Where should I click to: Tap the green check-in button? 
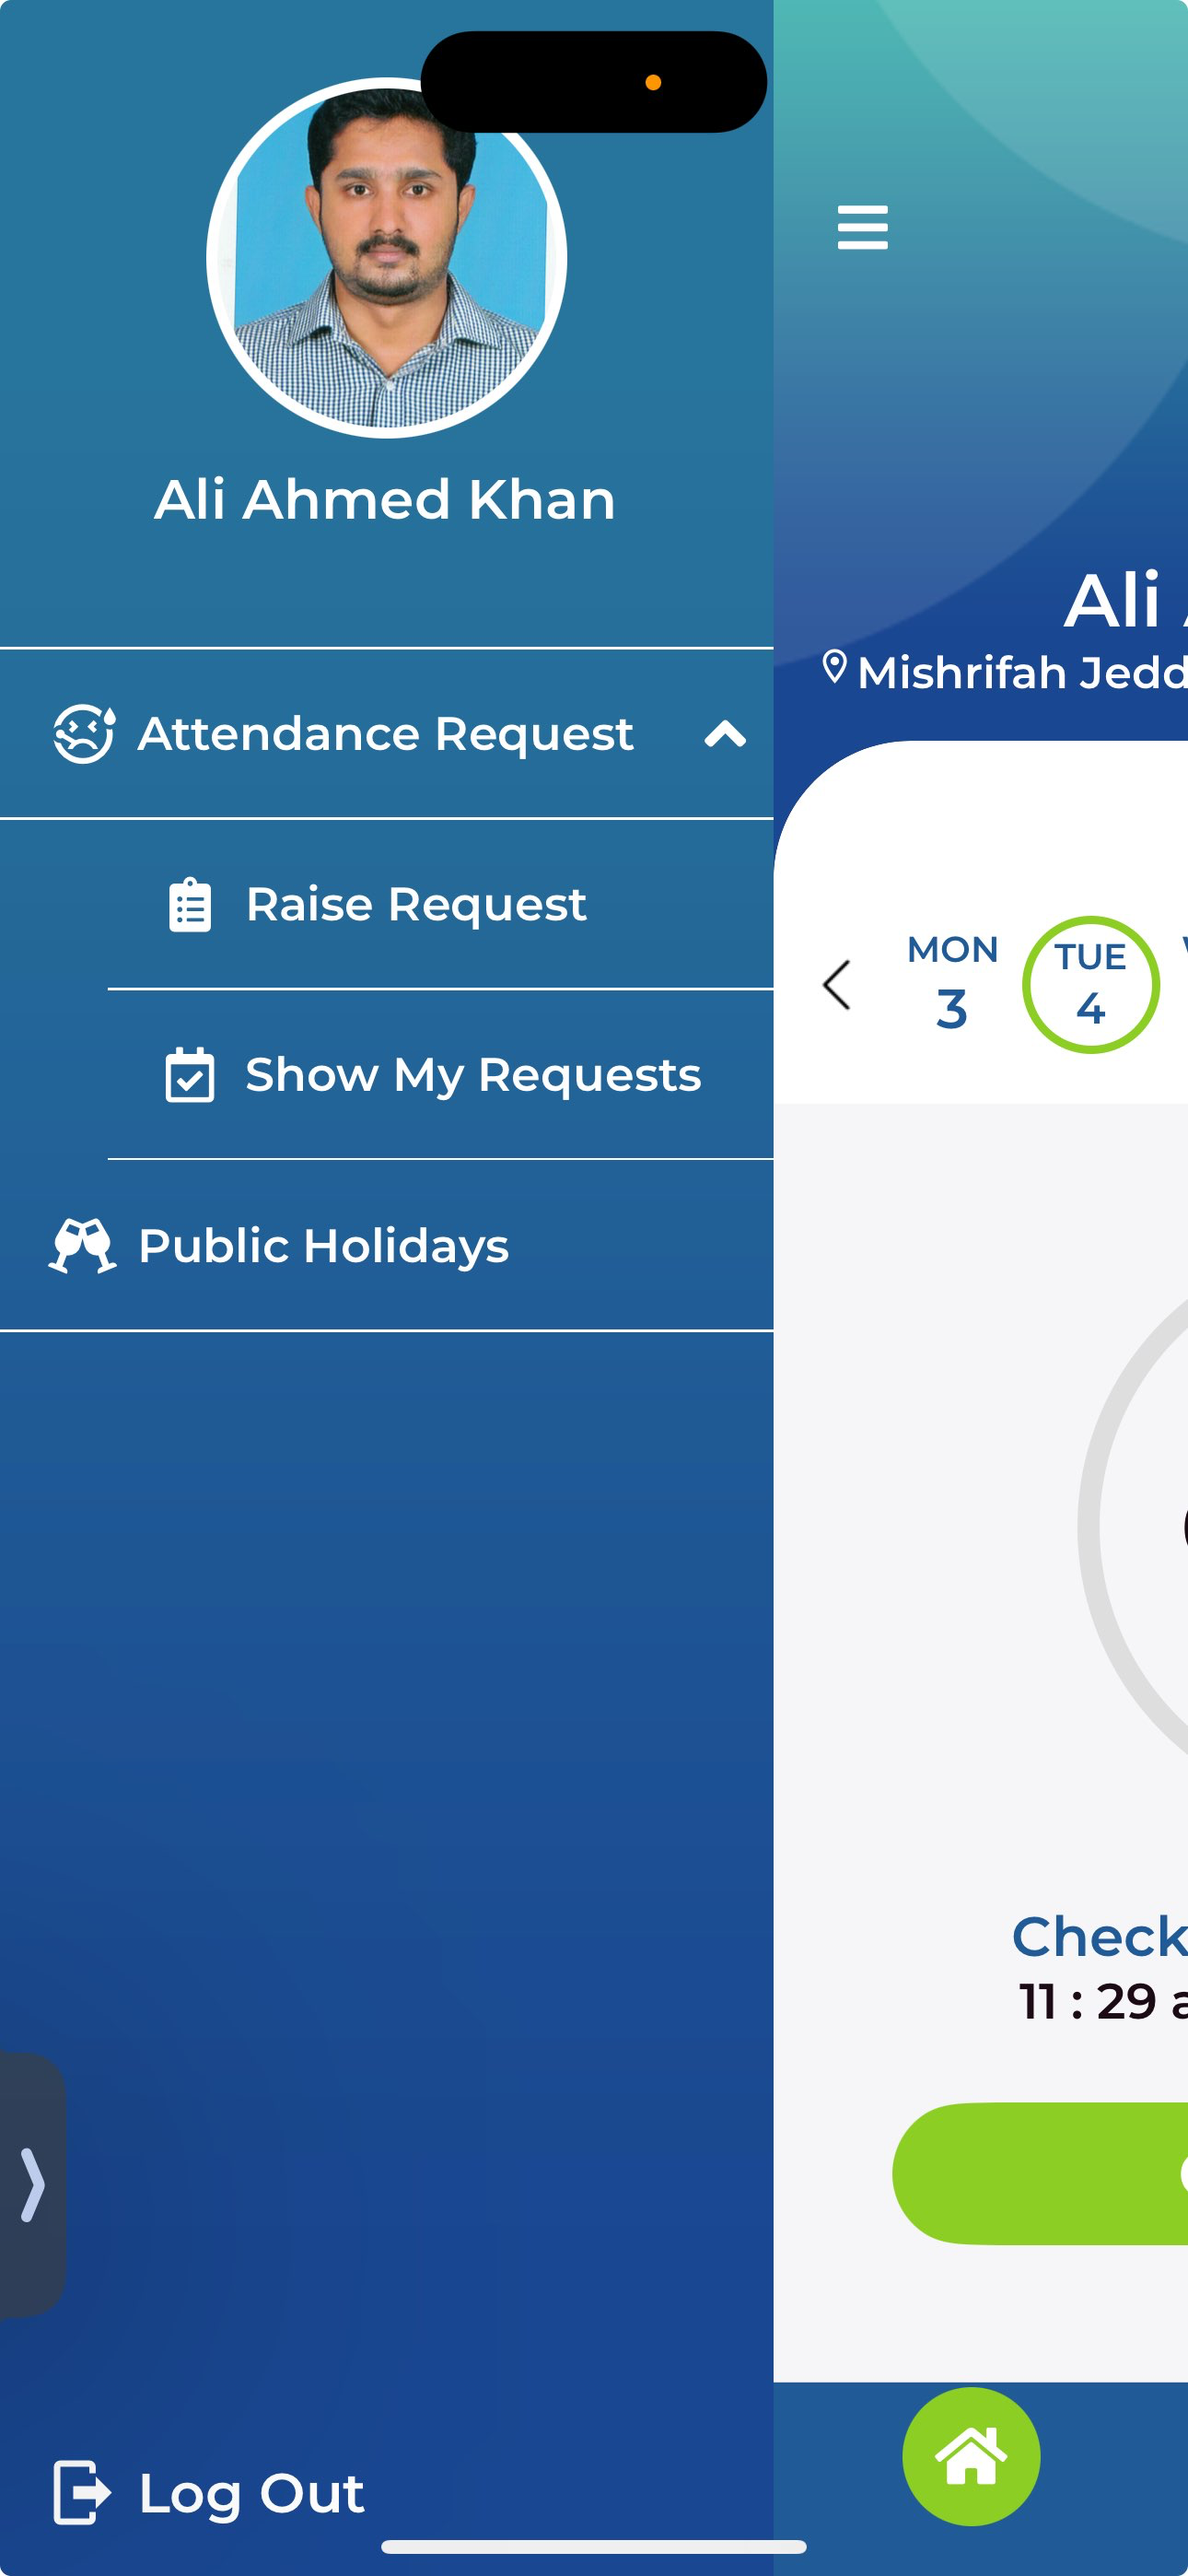point(1040,2174)
